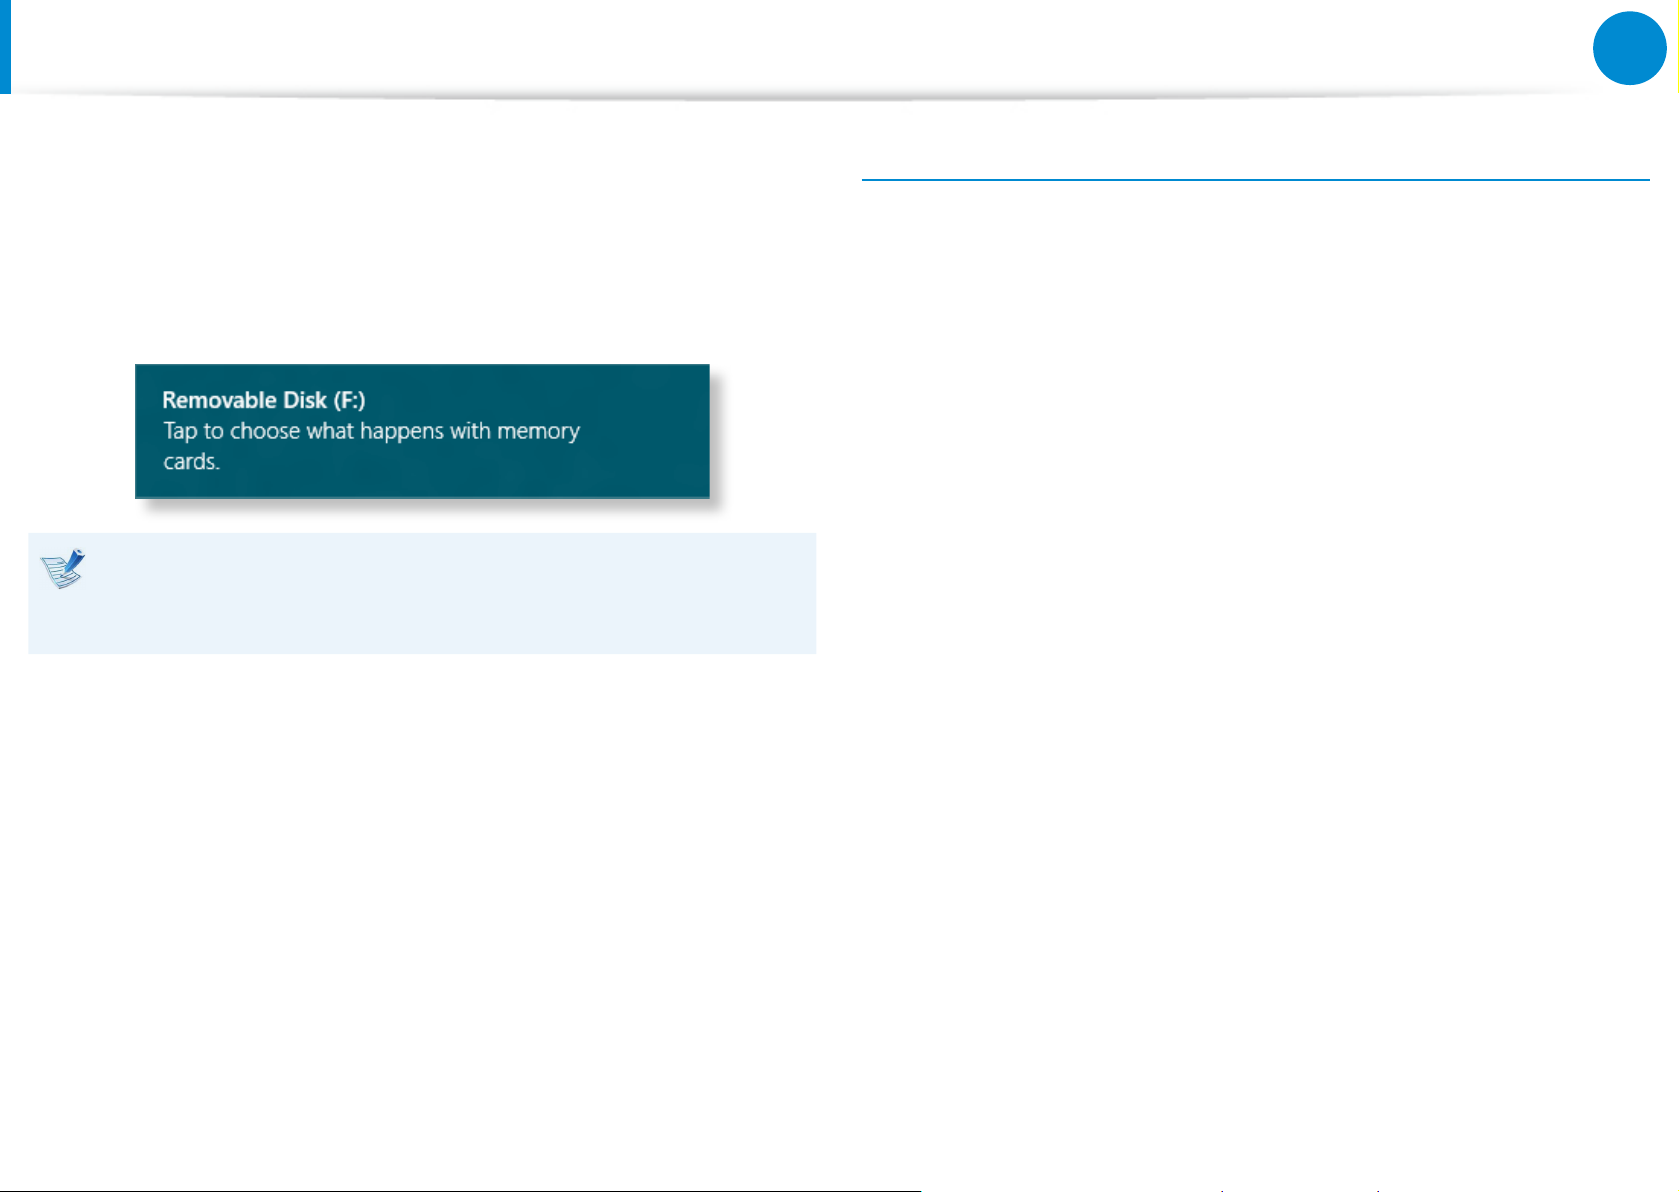The width and height of the screenshot is (1679, 1192).
Task: Click the word "cards." in notification
Action: tap(191, 462)
